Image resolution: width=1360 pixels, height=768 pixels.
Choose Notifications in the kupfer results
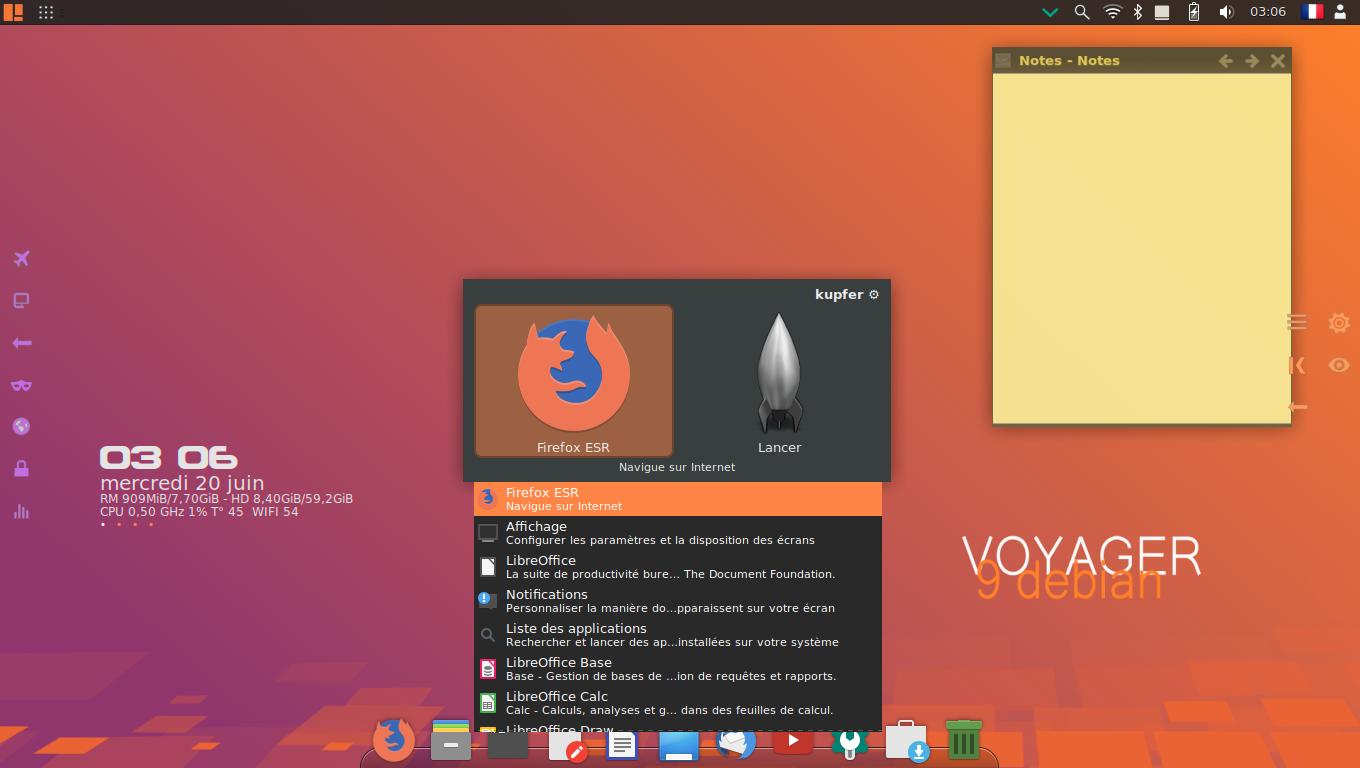point(678,600)
